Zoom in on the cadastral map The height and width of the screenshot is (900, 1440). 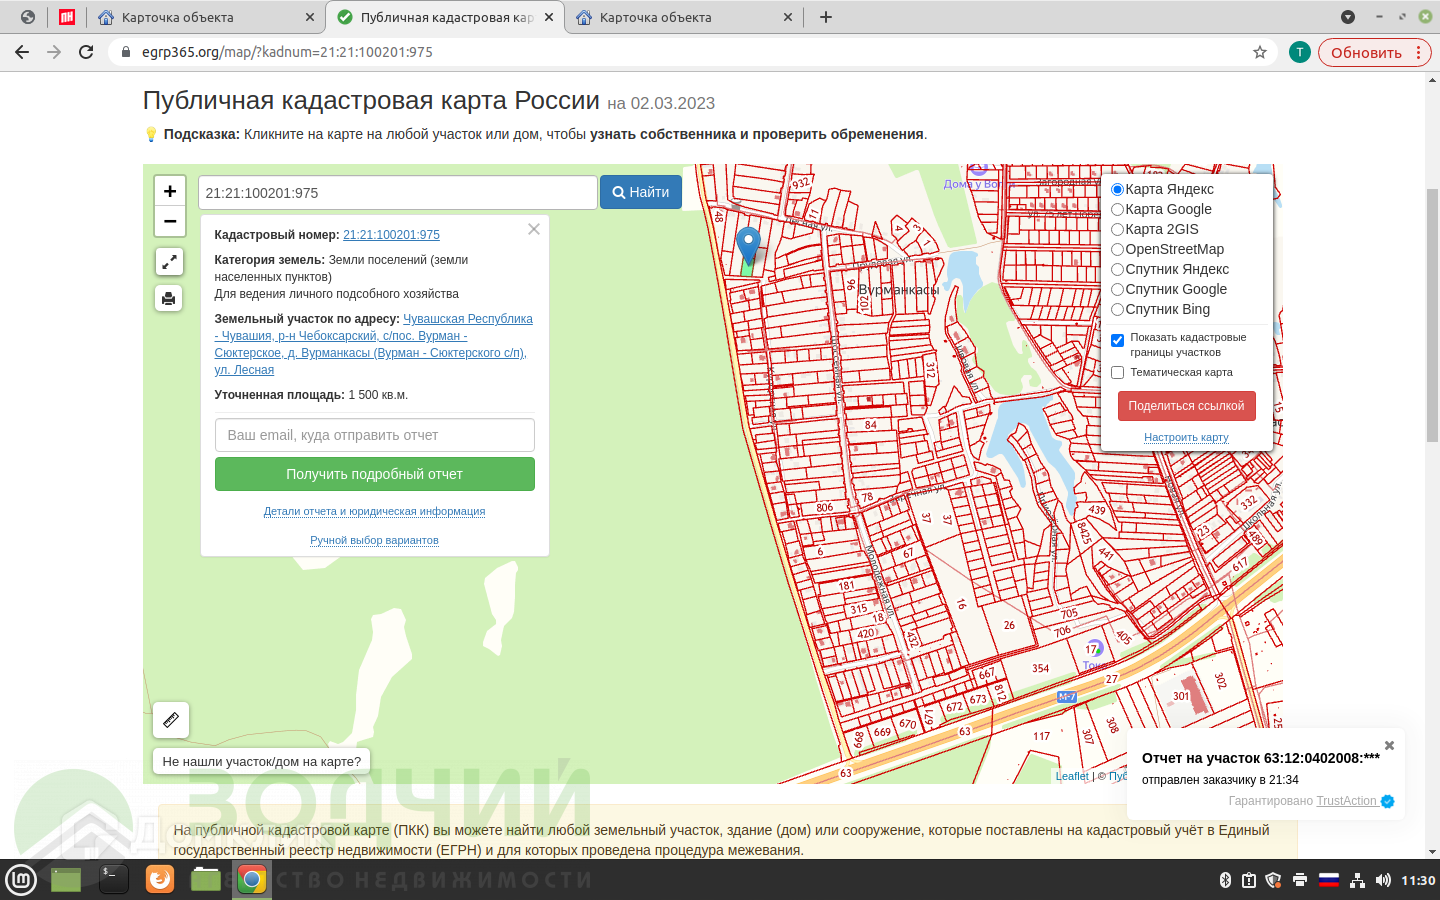[x=170, y=191]
